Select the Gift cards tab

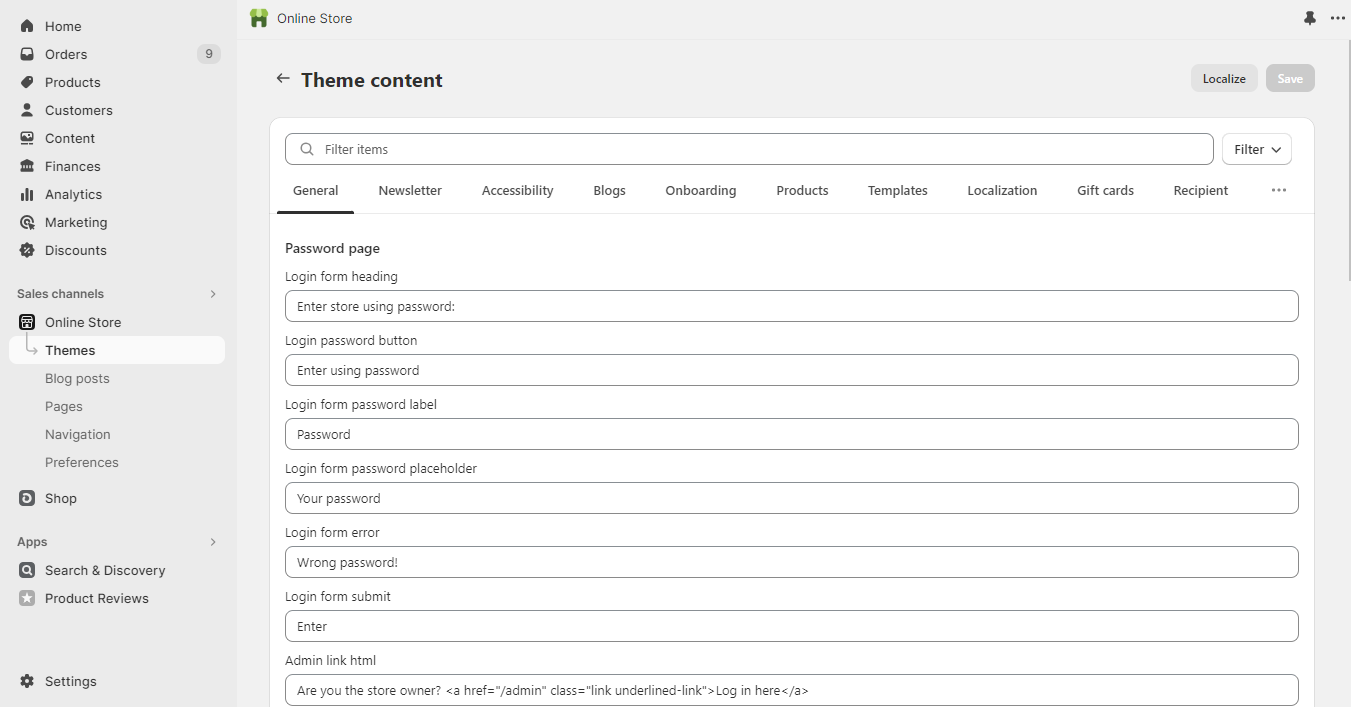click(1105, 190)
